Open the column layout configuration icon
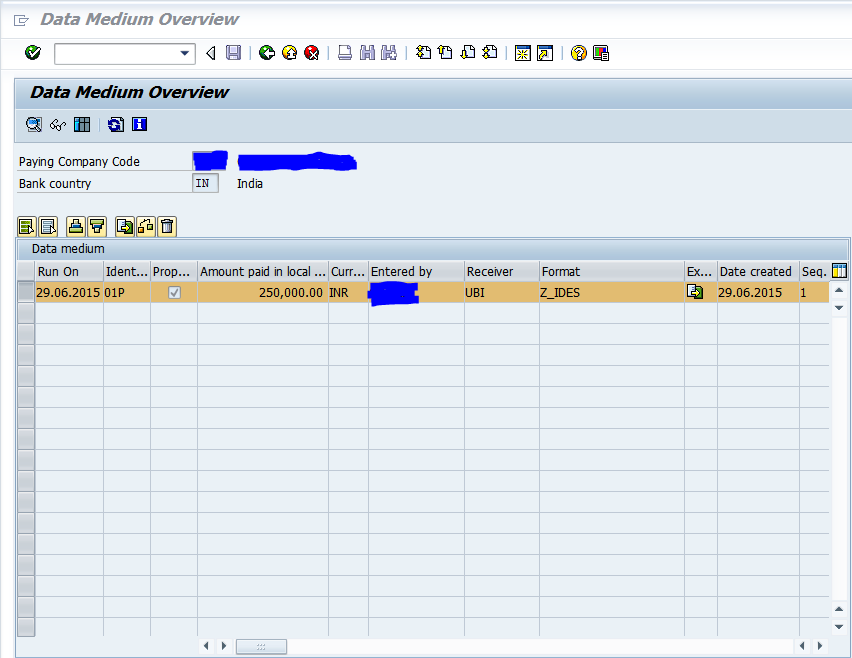The image size is (852, 658). coord(81,124)
